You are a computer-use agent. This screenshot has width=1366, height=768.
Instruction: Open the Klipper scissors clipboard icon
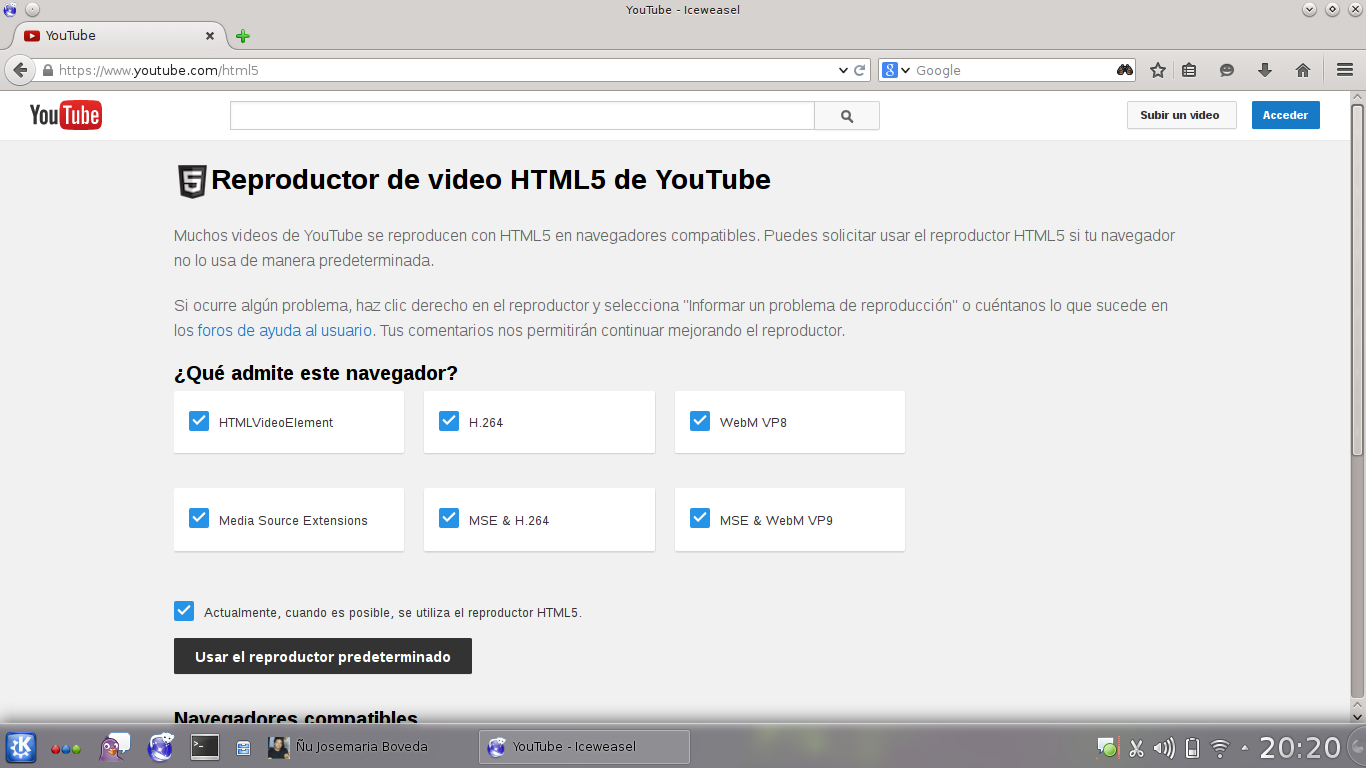(1137, 748)
